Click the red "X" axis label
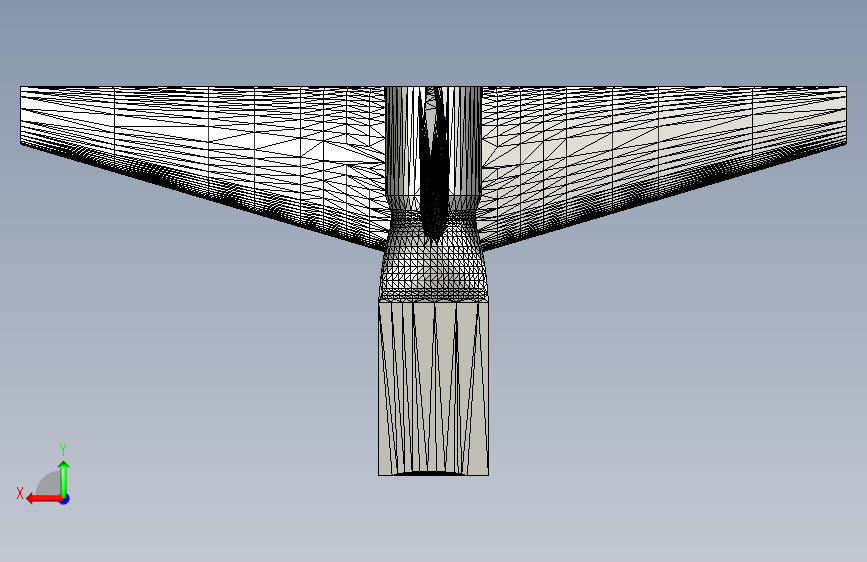This screenshot has height=562, width=867. click(x=20, y=493)
